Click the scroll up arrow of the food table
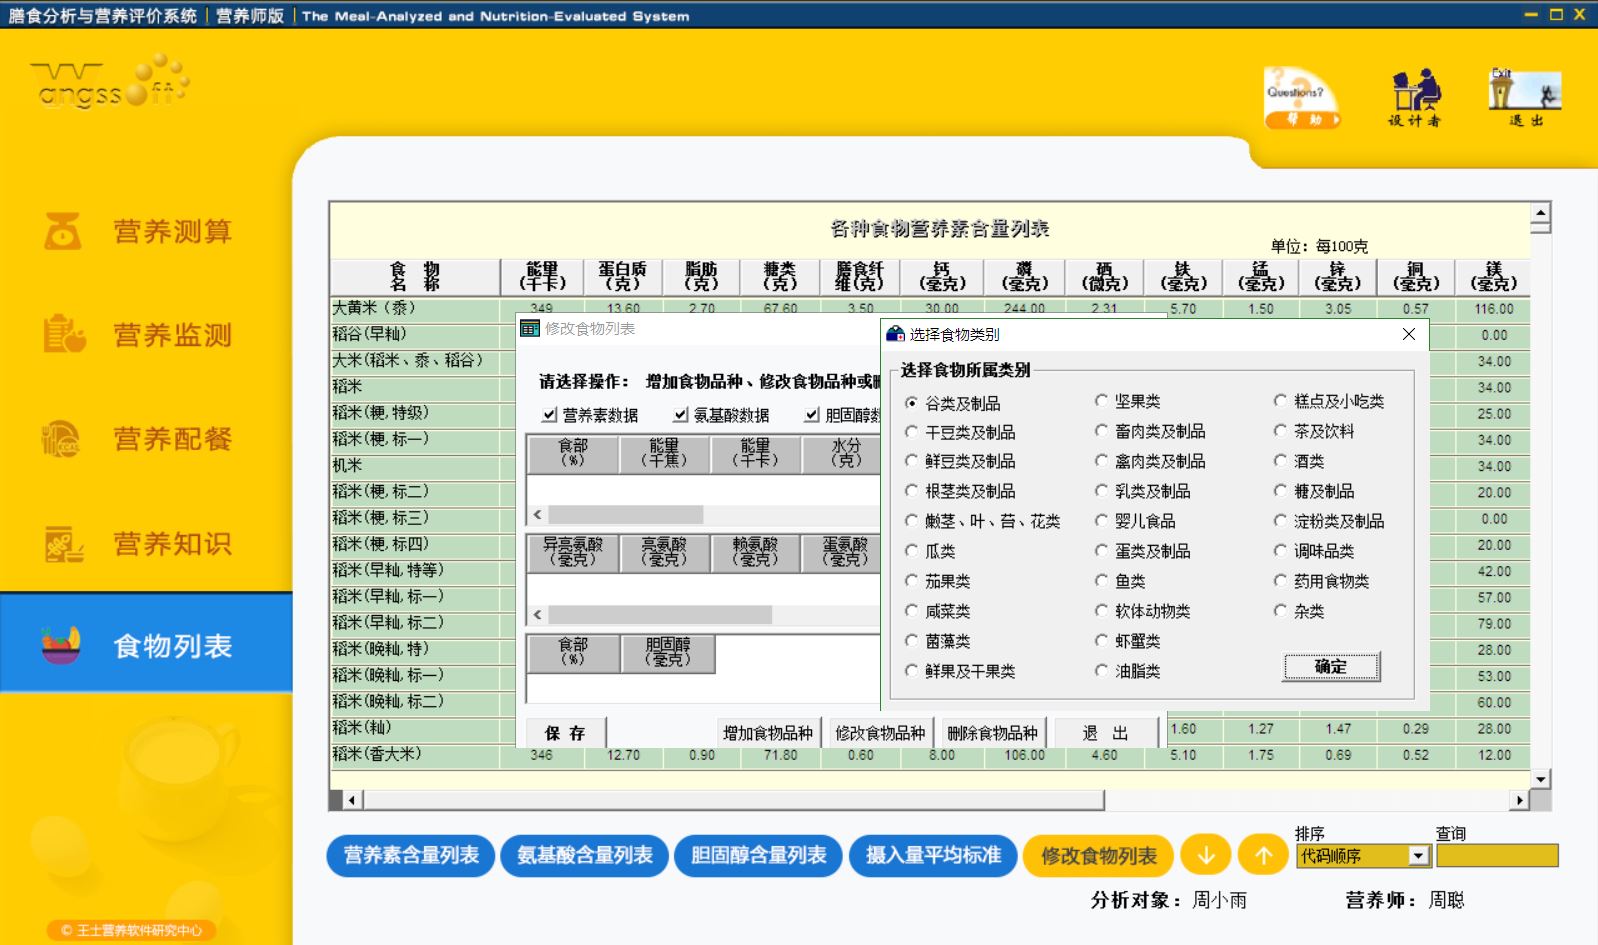Screen dimensions: 1598x945 (x=1541, y=212)
